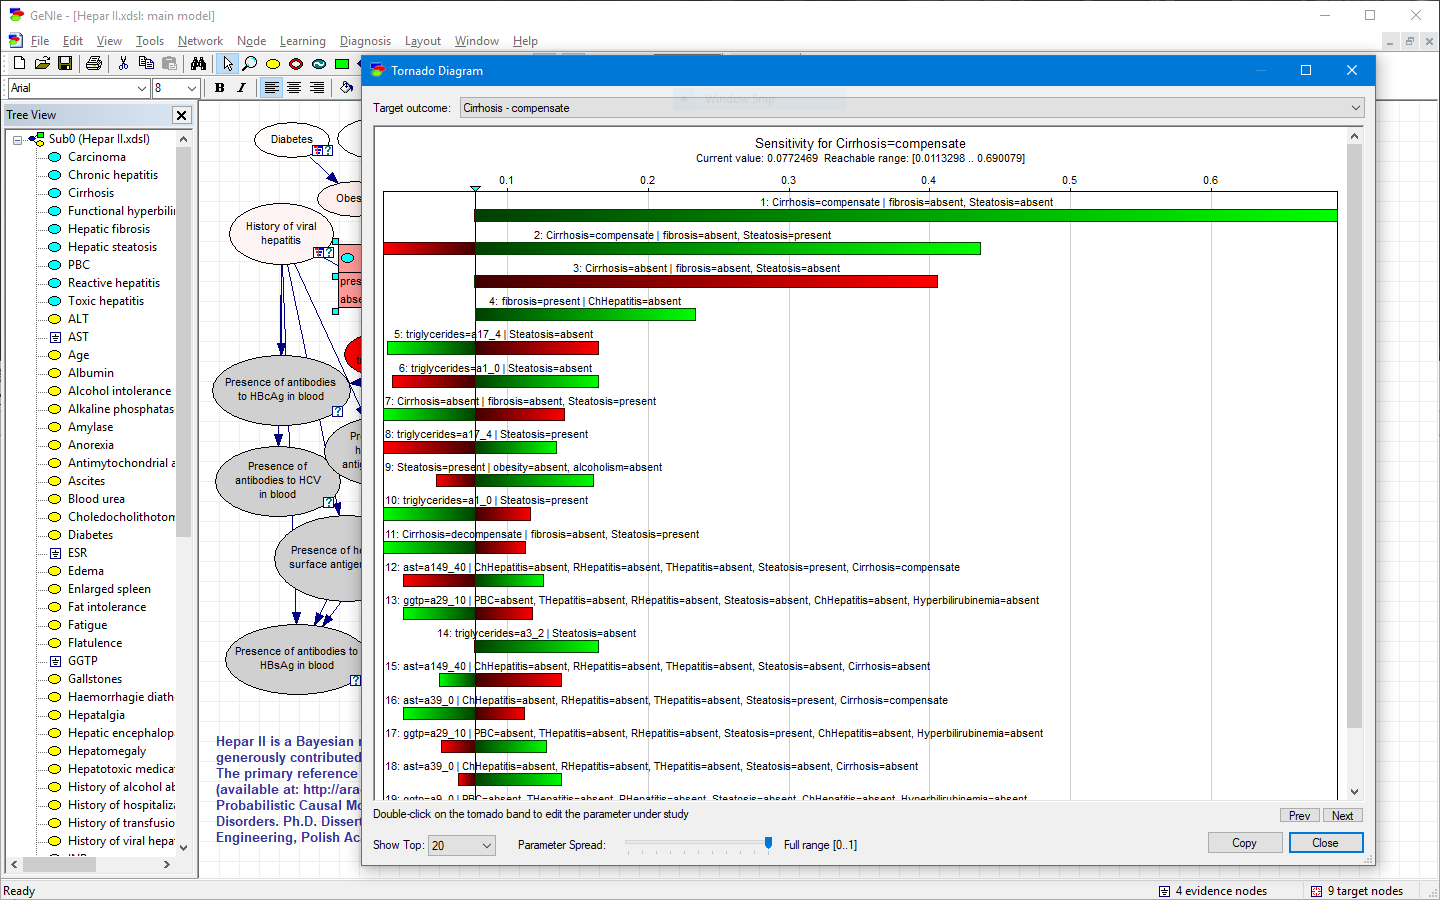Toggle bold text formatting

219,88
